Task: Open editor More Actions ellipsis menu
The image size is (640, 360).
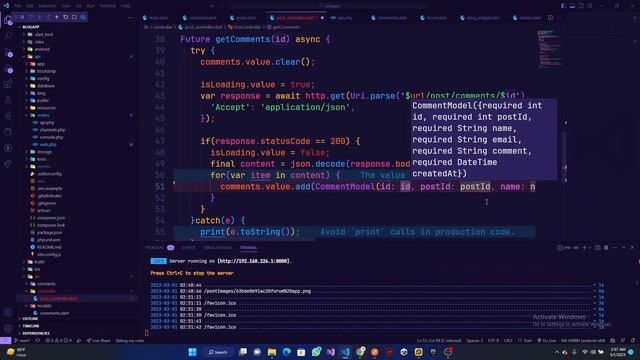Action: [560, 18]
